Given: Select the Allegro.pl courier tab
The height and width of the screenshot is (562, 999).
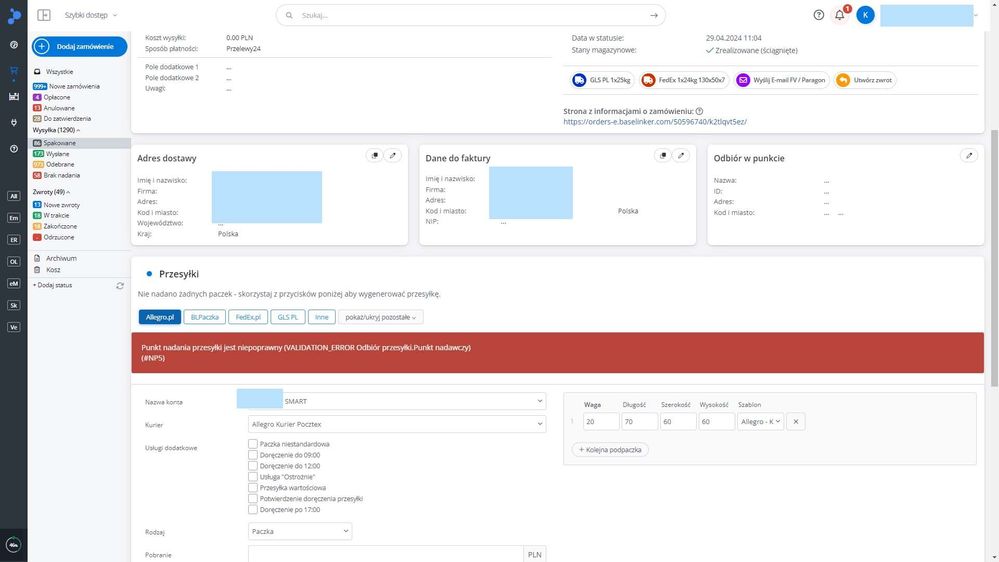Looking at the screenshot, I should 160,317.
